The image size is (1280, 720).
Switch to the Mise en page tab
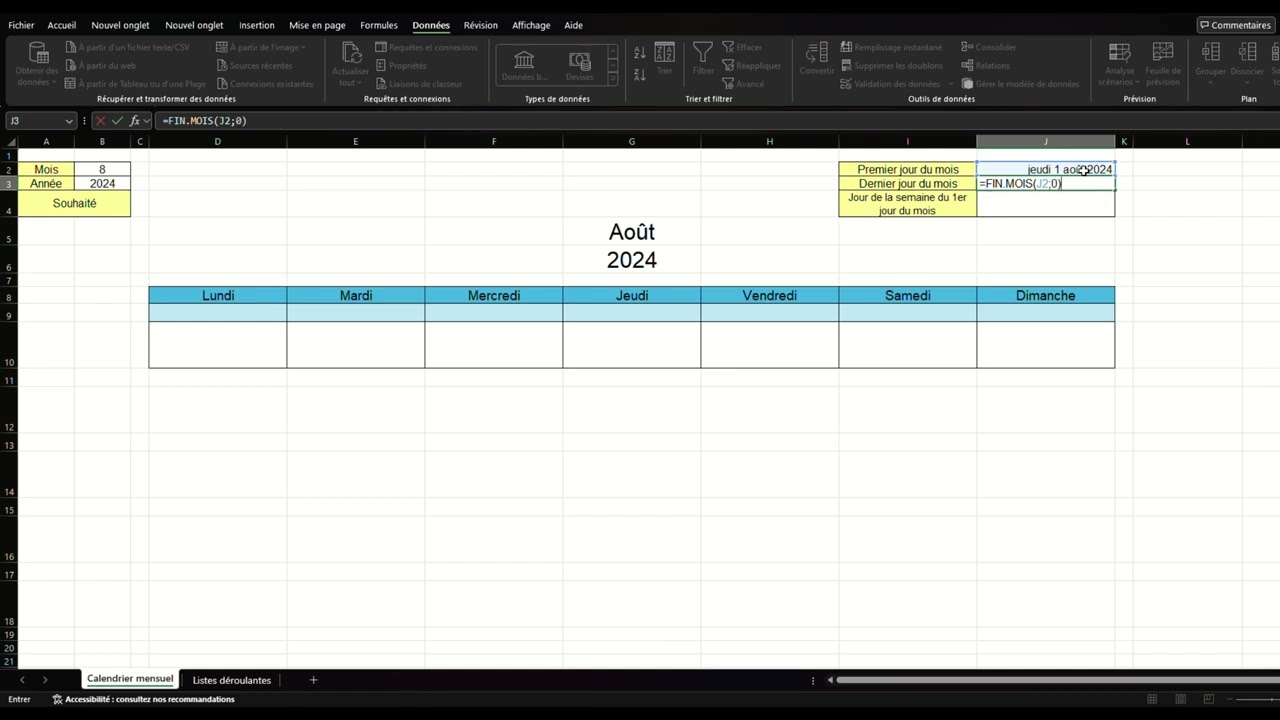317,25
